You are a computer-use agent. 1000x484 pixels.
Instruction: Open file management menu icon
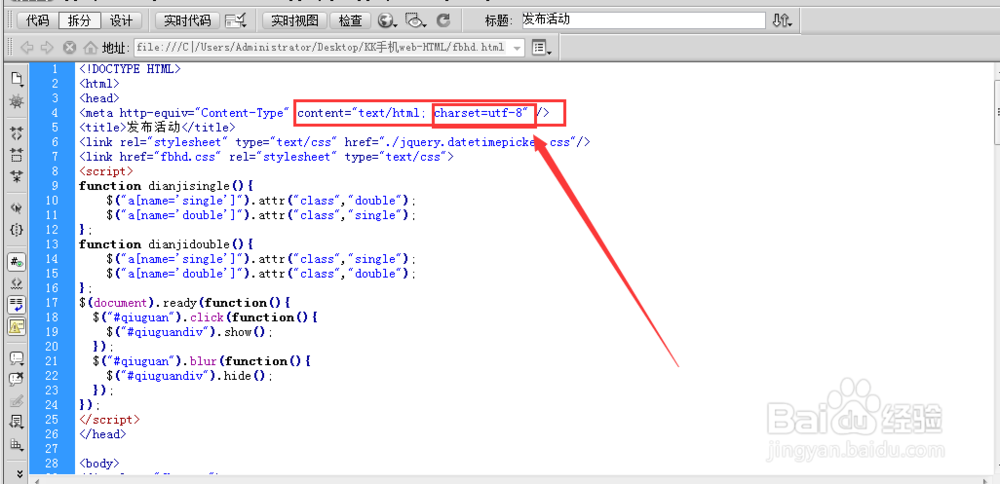pos(782,21)
